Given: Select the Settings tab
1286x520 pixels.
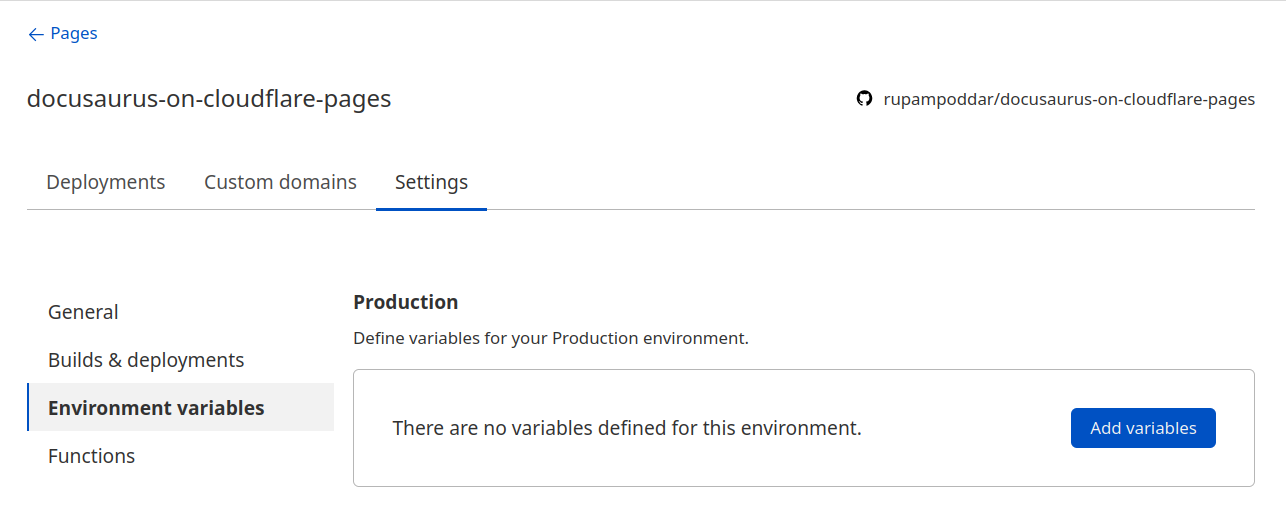Looking at the screenshot, I should tap(431, 182).
